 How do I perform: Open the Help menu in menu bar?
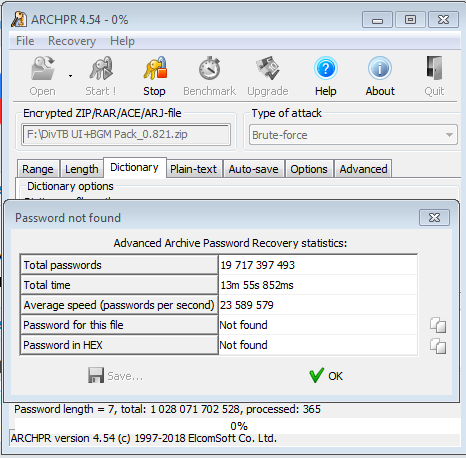coord(122,41)
